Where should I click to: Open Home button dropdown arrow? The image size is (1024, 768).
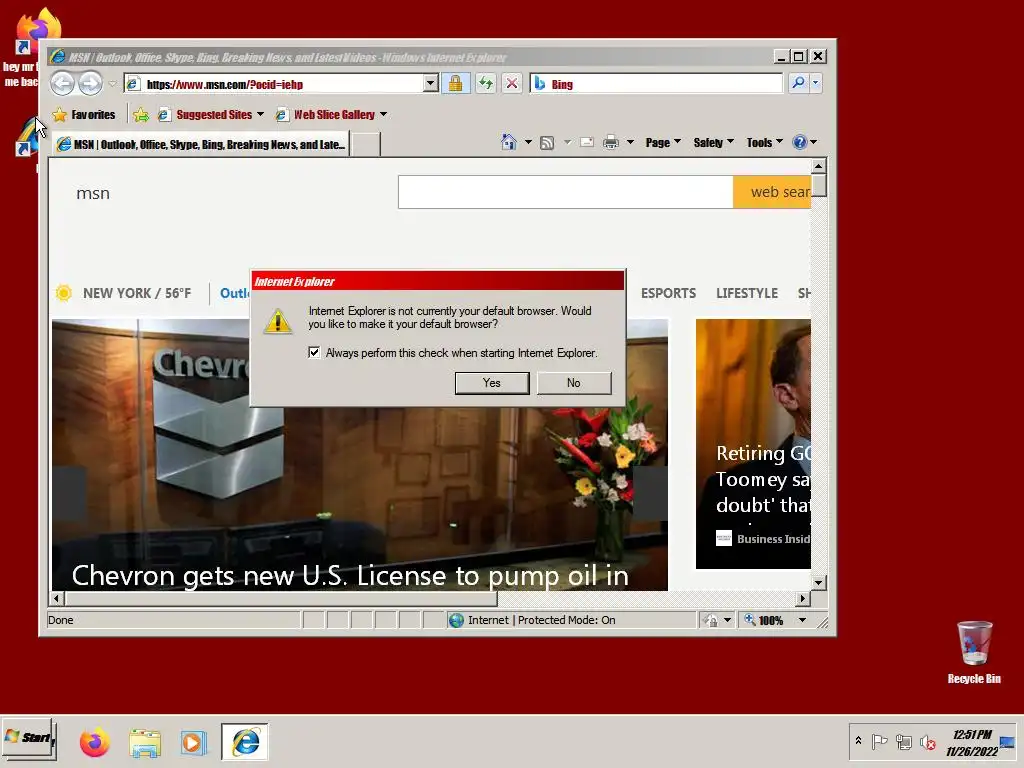(528, 142)
